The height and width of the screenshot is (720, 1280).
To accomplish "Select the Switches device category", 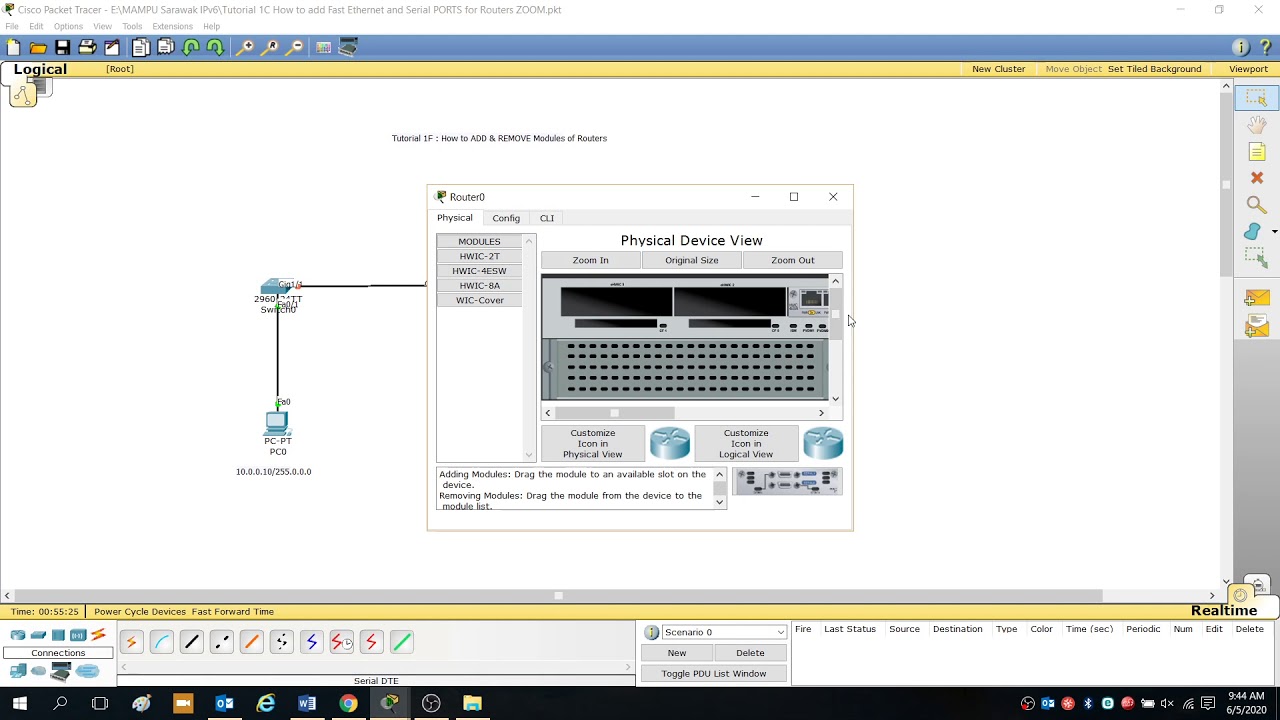I will (38, 635).
